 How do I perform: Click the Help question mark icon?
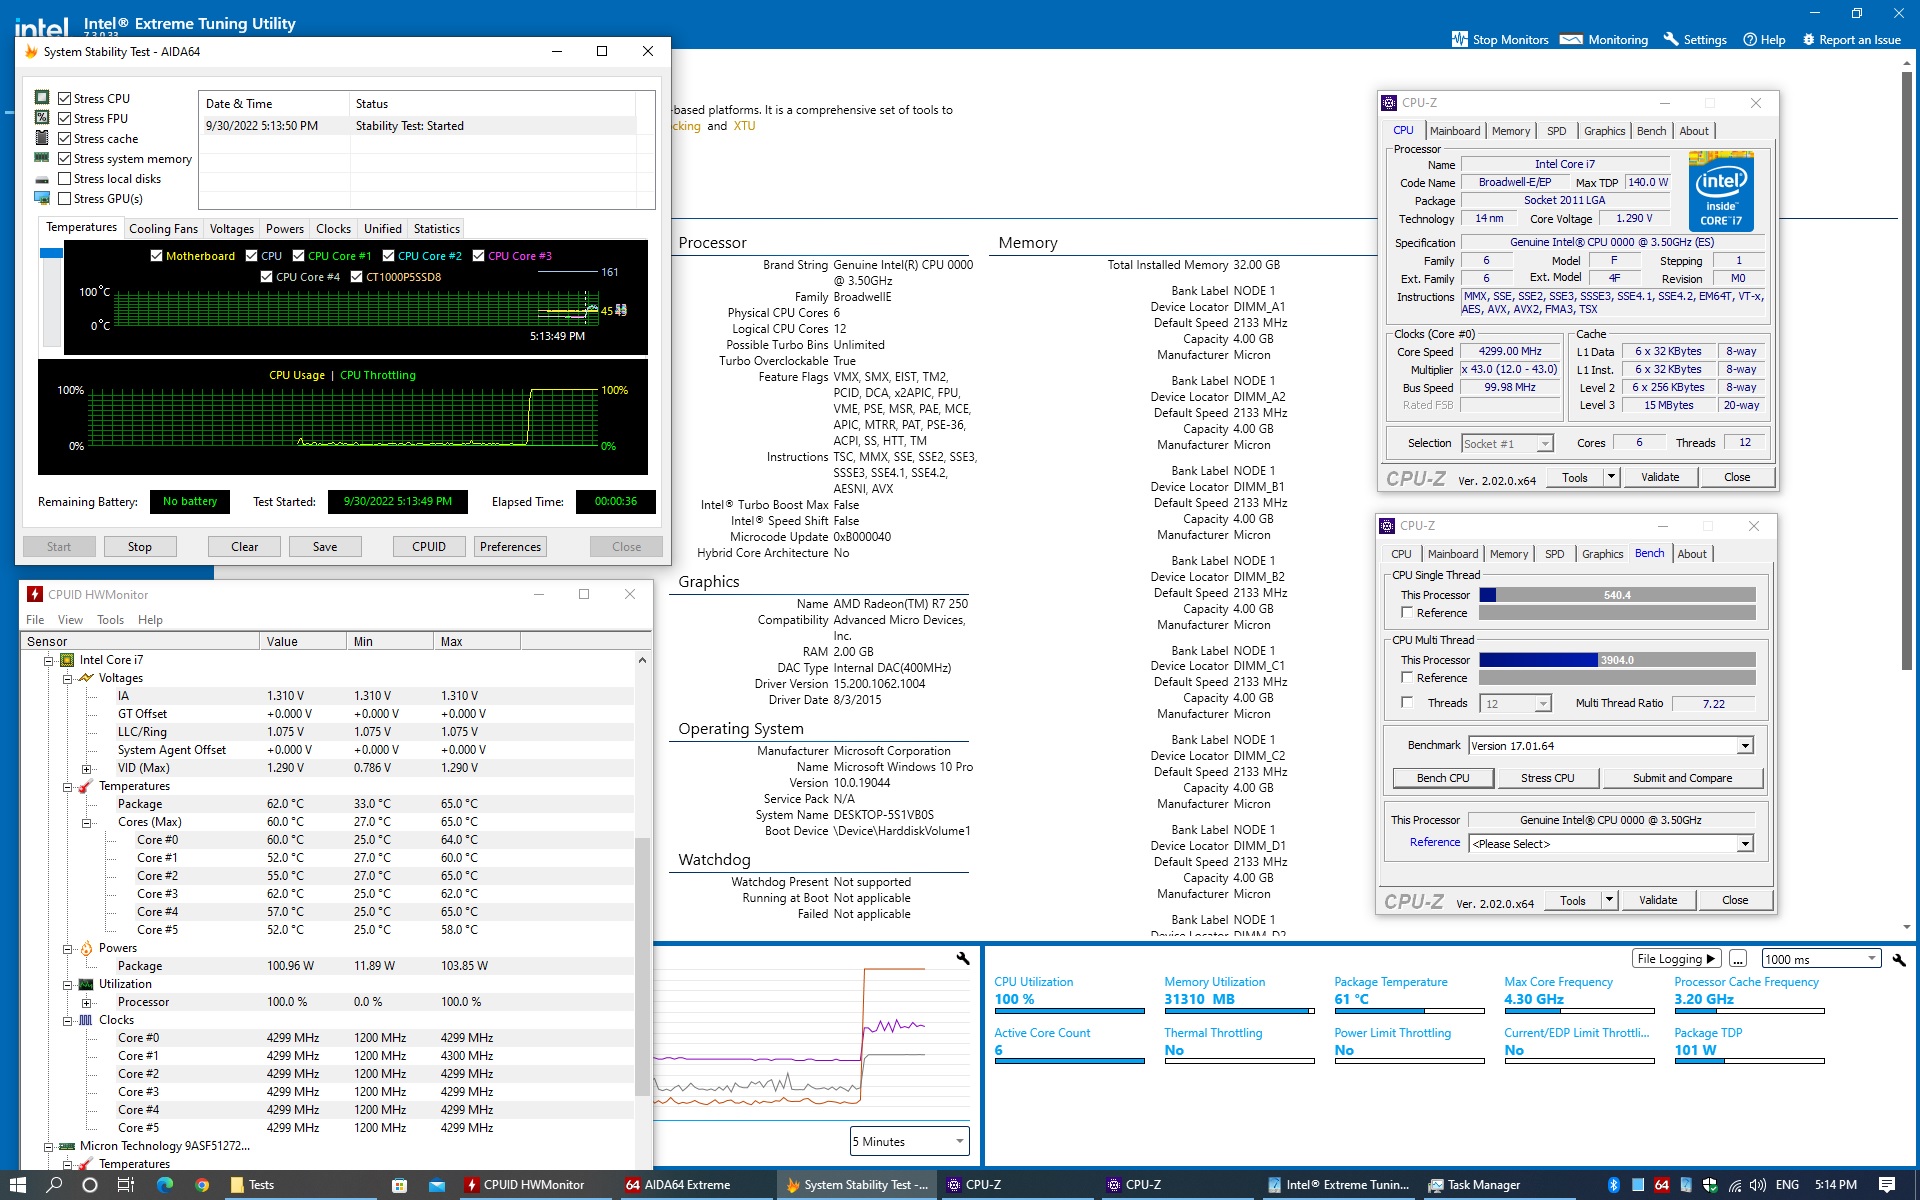pyautogui.click(x=1750, y=40)
